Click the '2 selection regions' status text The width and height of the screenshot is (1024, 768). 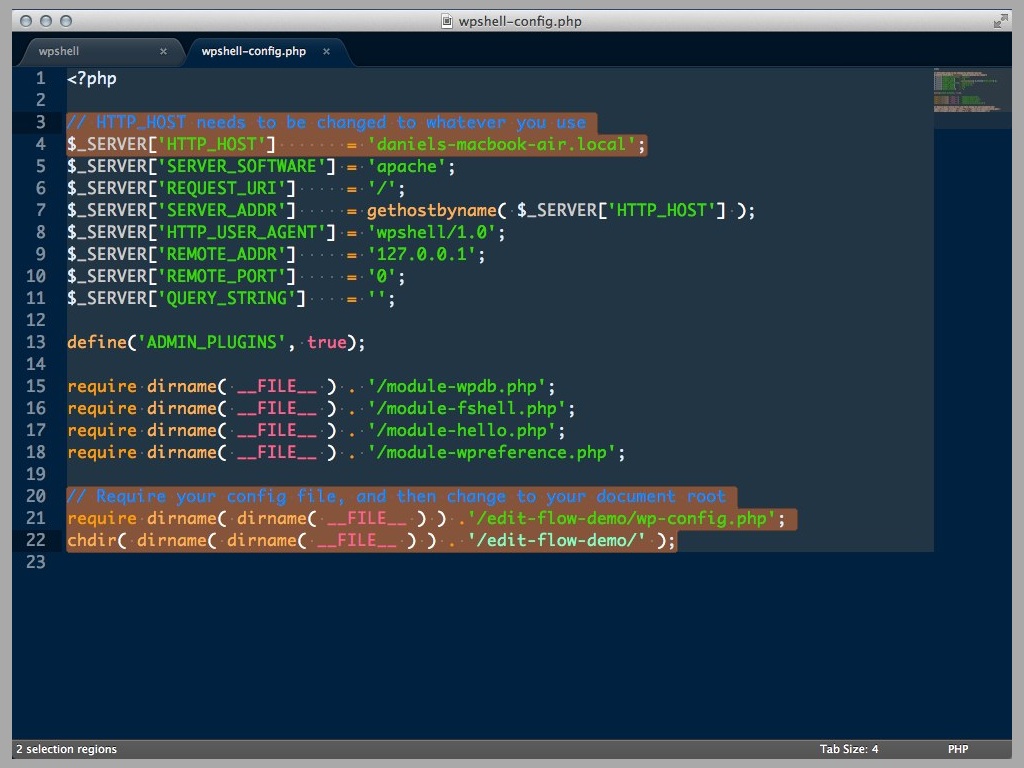click(67, 749)
